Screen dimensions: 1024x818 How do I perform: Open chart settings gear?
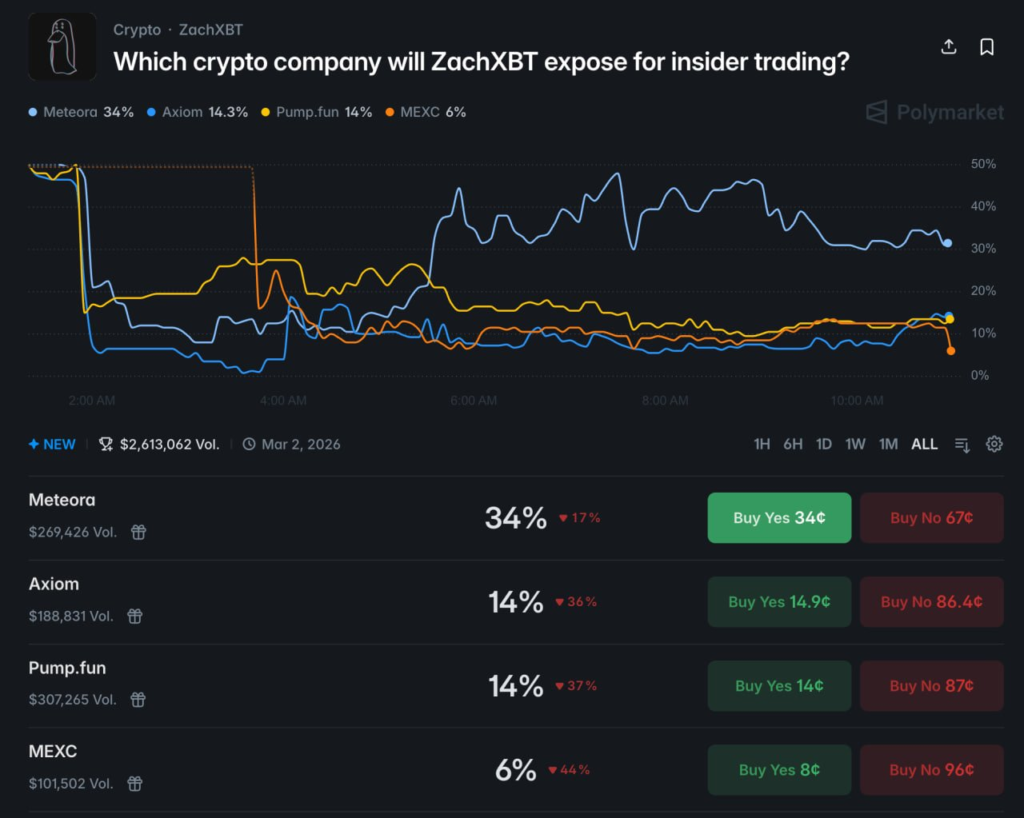[x=994, y=444]
